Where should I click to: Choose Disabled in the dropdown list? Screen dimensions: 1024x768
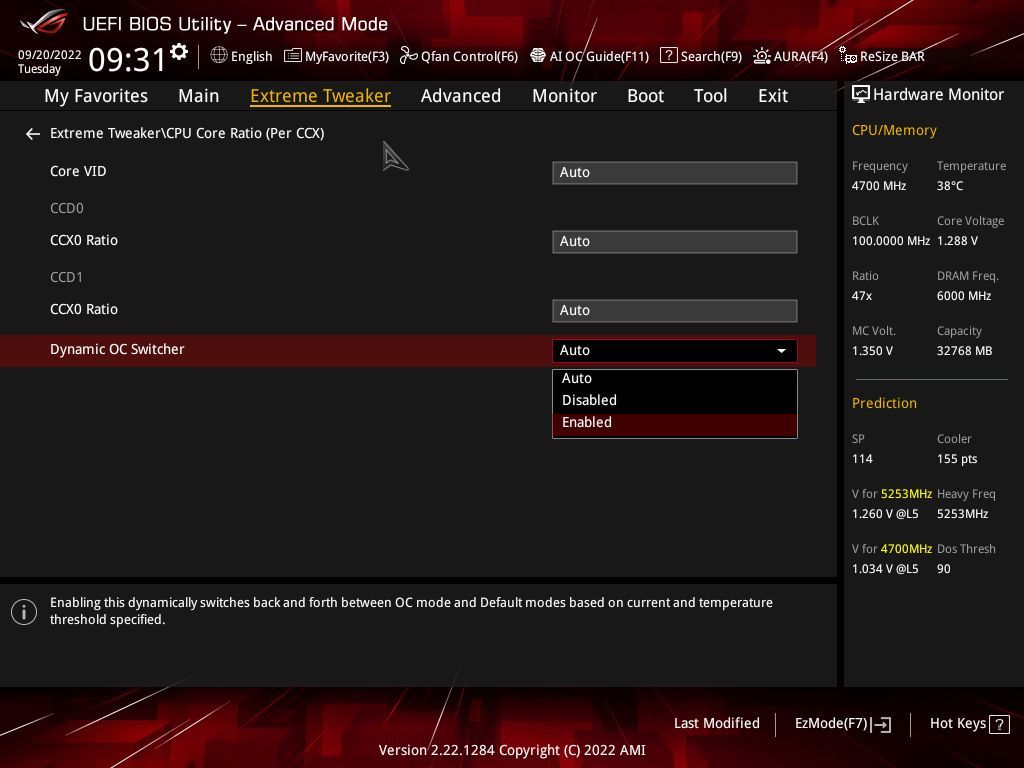(x=675, y=400)
